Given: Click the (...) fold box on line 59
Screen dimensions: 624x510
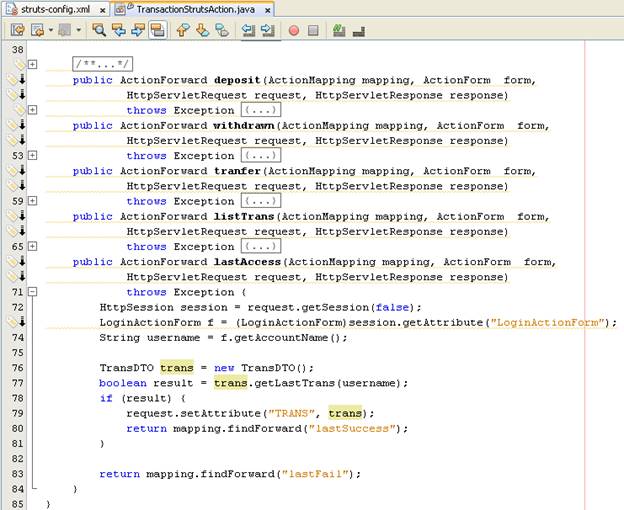Looking at the screenshot, I should click(x=261, y=200).
